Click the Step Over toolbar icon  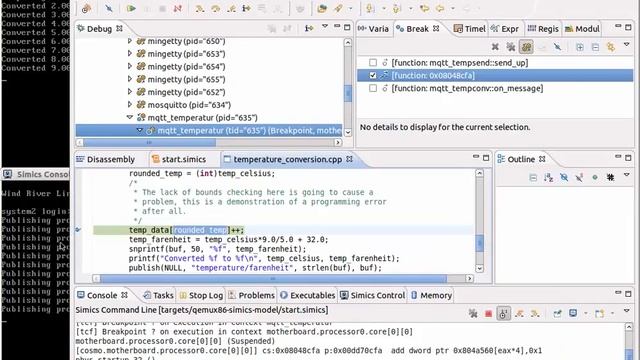tap(216, 8)
